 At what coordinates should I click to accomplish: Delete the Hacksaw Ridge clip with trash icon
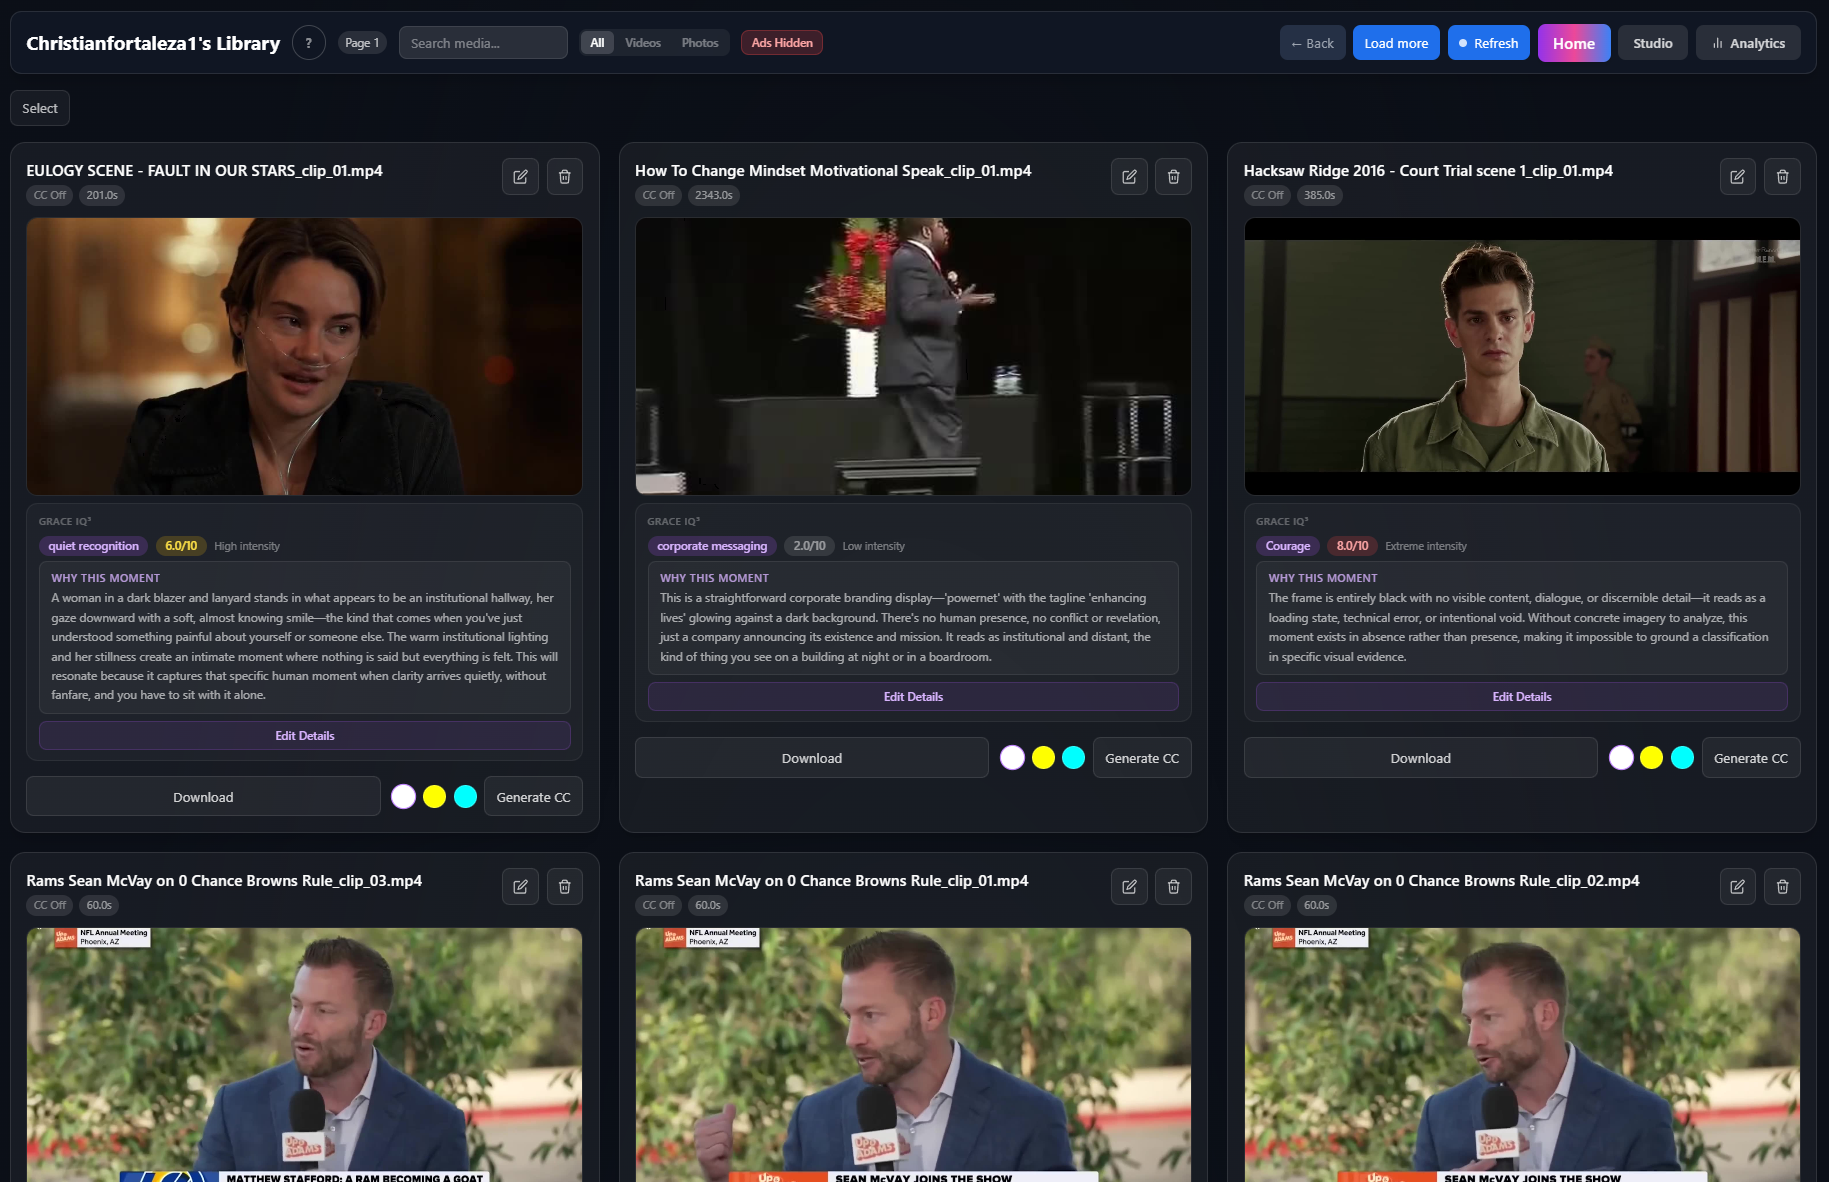pyautogui.click(x=1782, y=177)
